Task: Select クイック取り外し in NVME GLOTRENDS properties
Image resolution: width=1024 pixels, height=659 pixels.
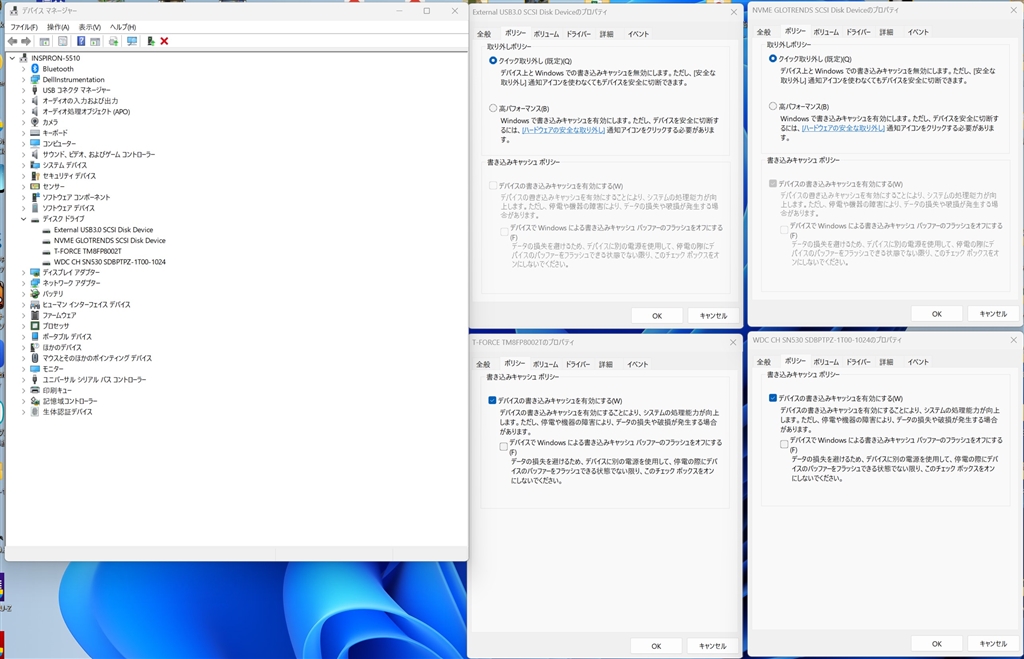Action: point(773,58)
